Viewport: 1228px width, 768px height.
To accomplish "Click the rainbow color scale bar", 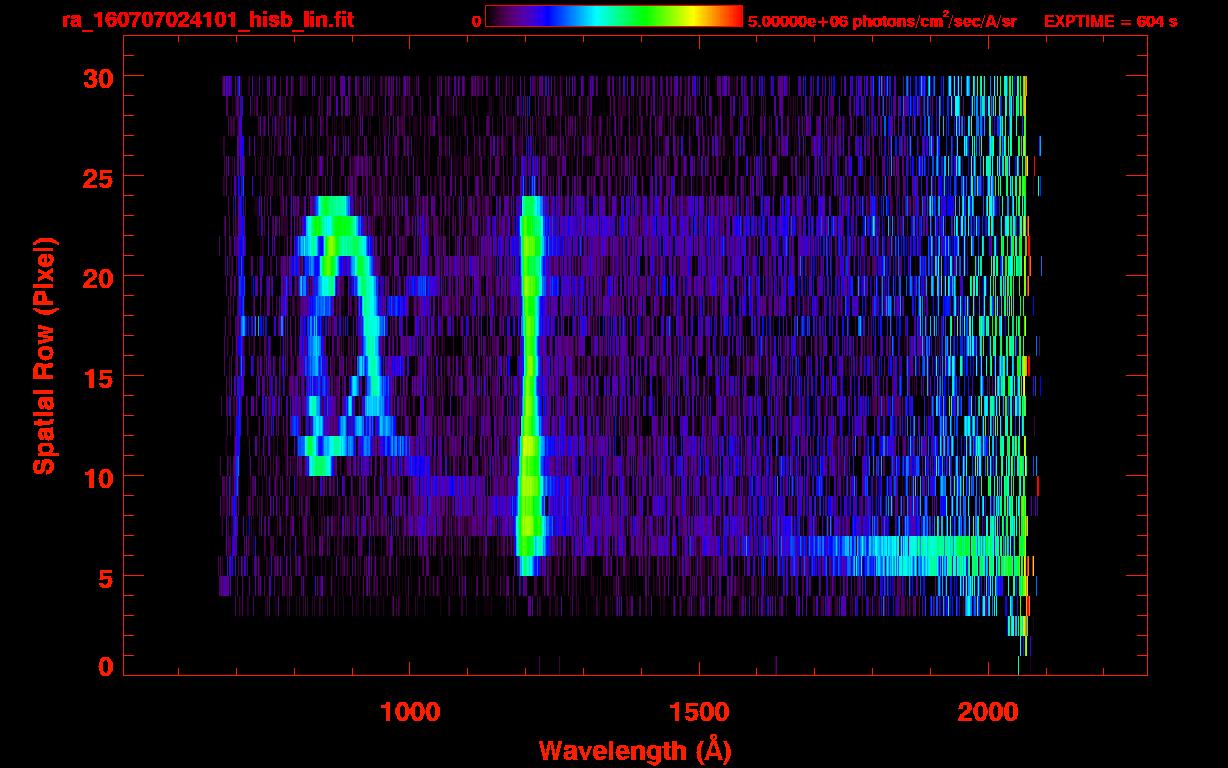I will (x=614, y=17).
